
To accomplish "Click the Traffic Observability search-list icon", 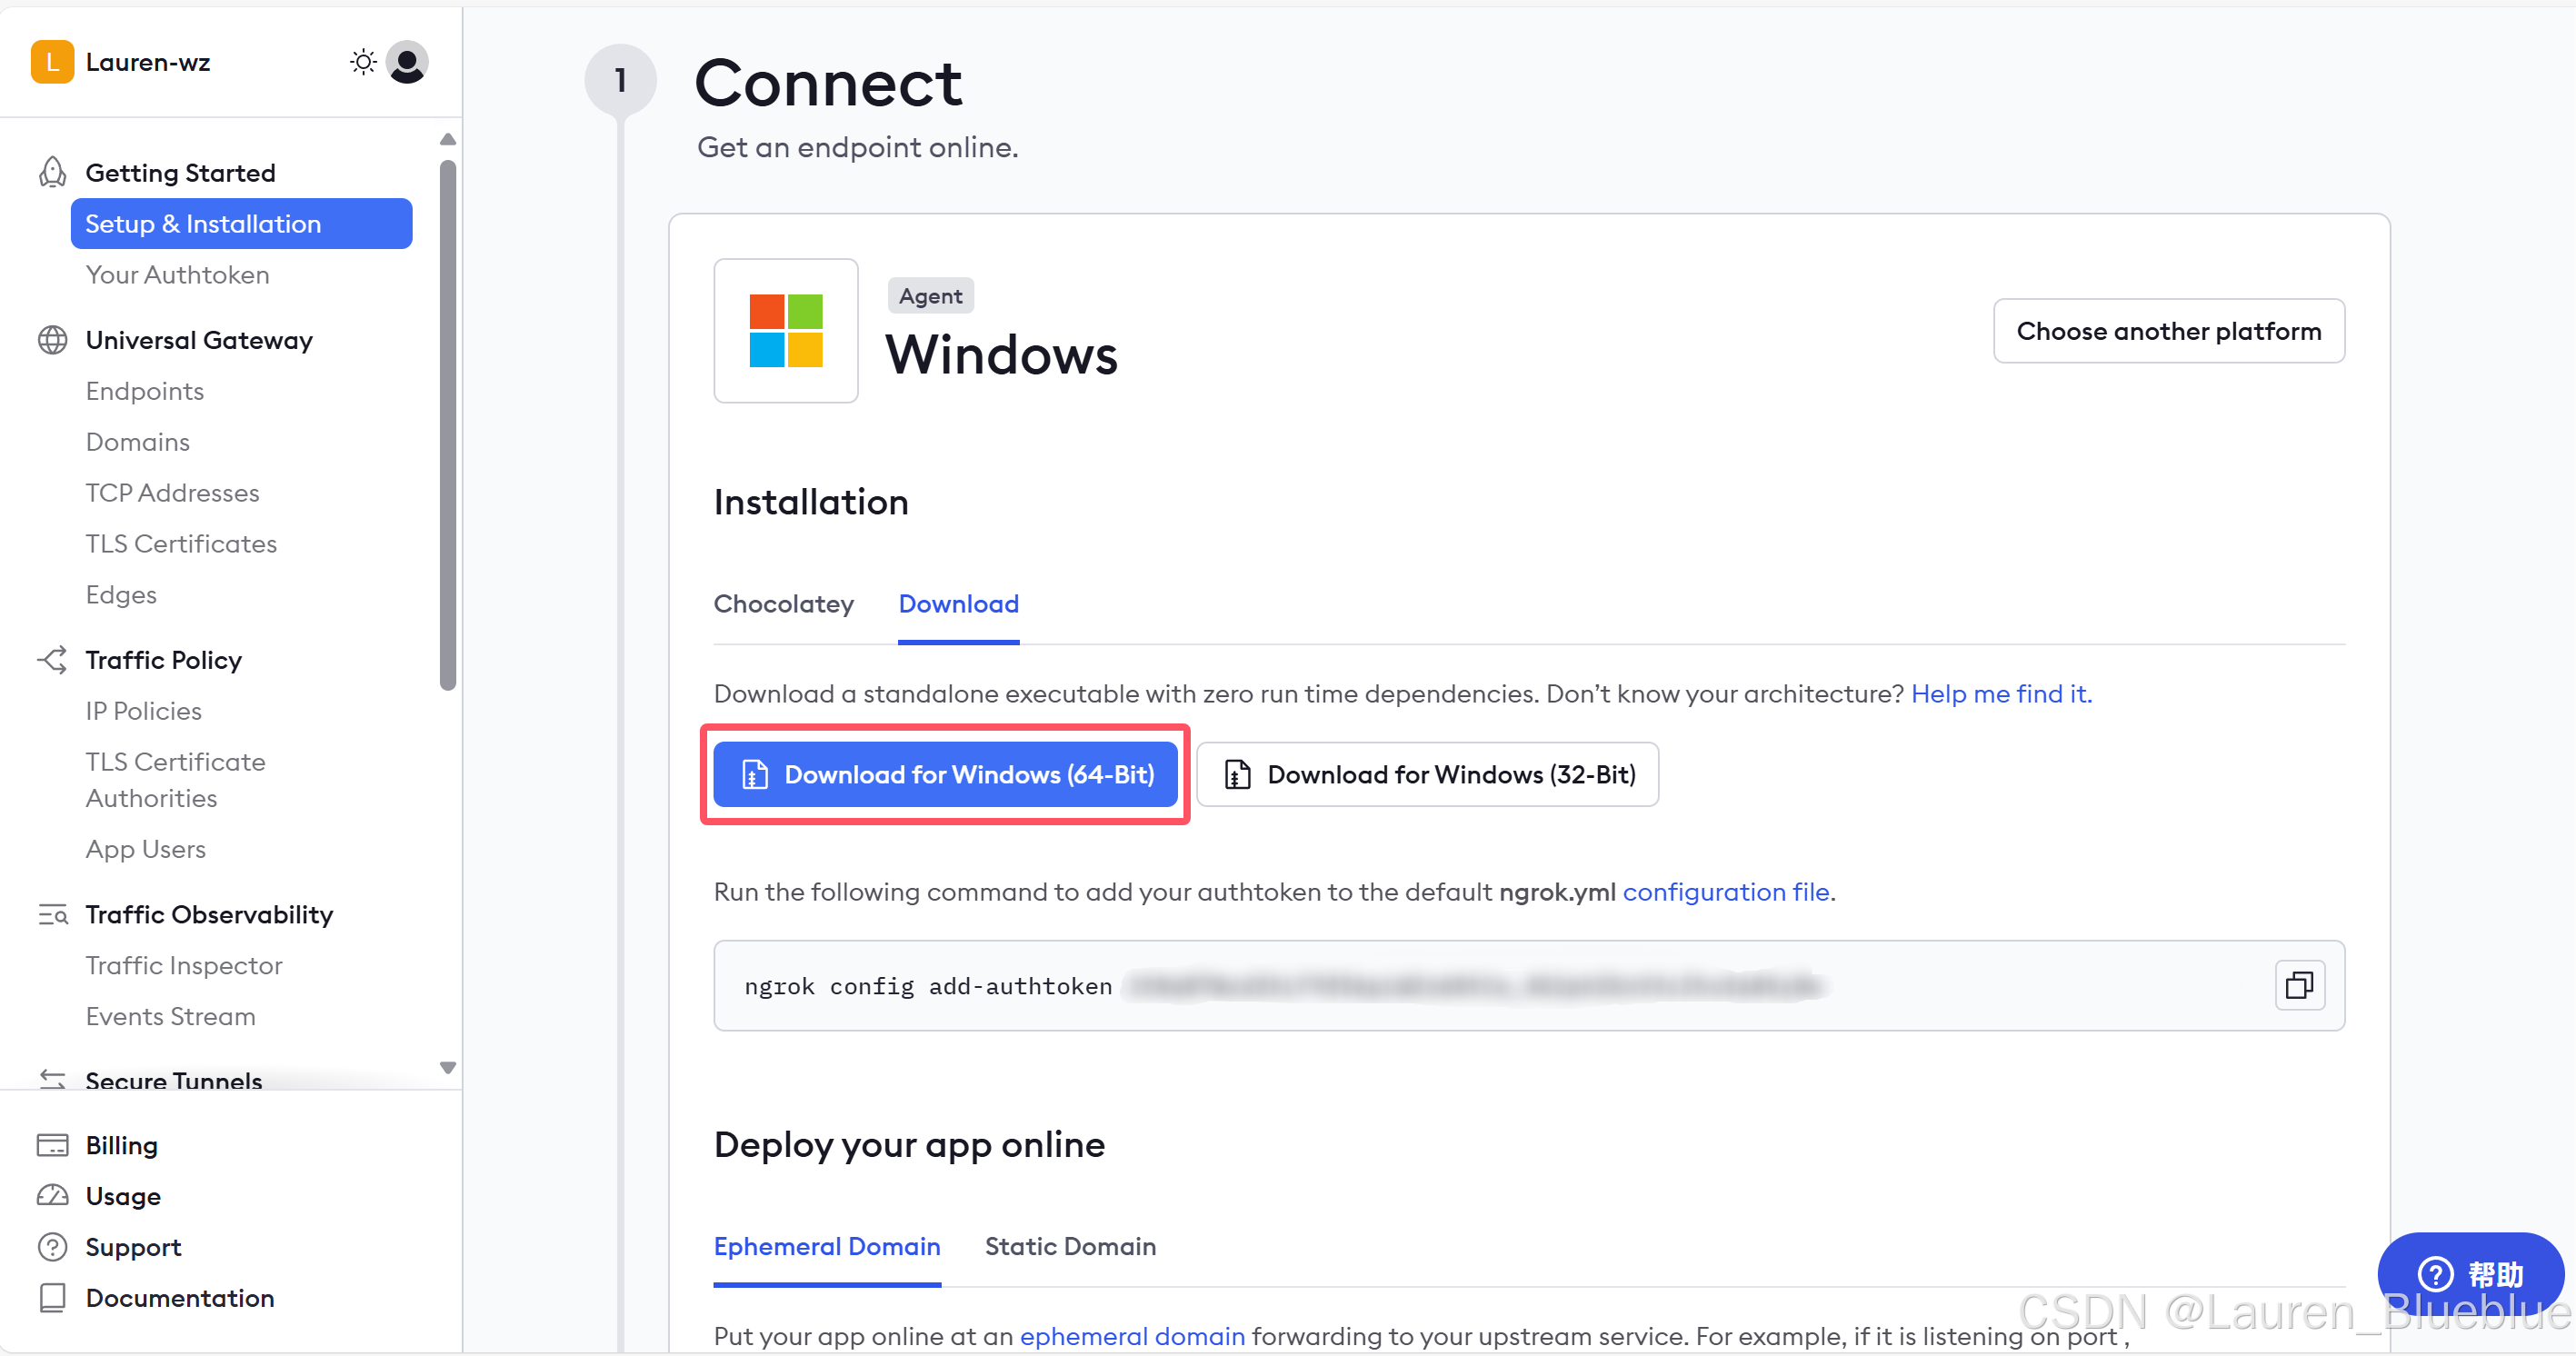I will [52, 914].
